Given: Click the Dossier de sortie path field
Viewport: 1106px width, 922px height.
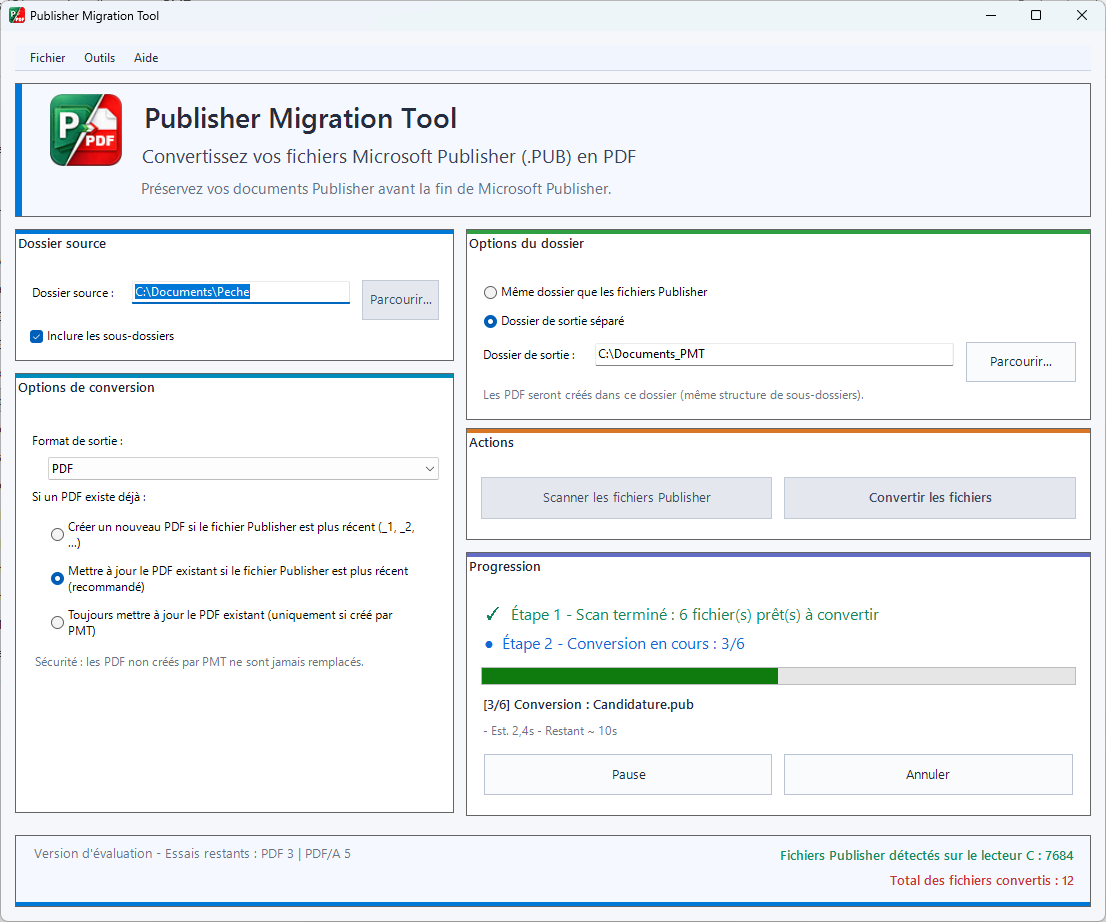Looking at the screenshot, I should click(774, 354).
